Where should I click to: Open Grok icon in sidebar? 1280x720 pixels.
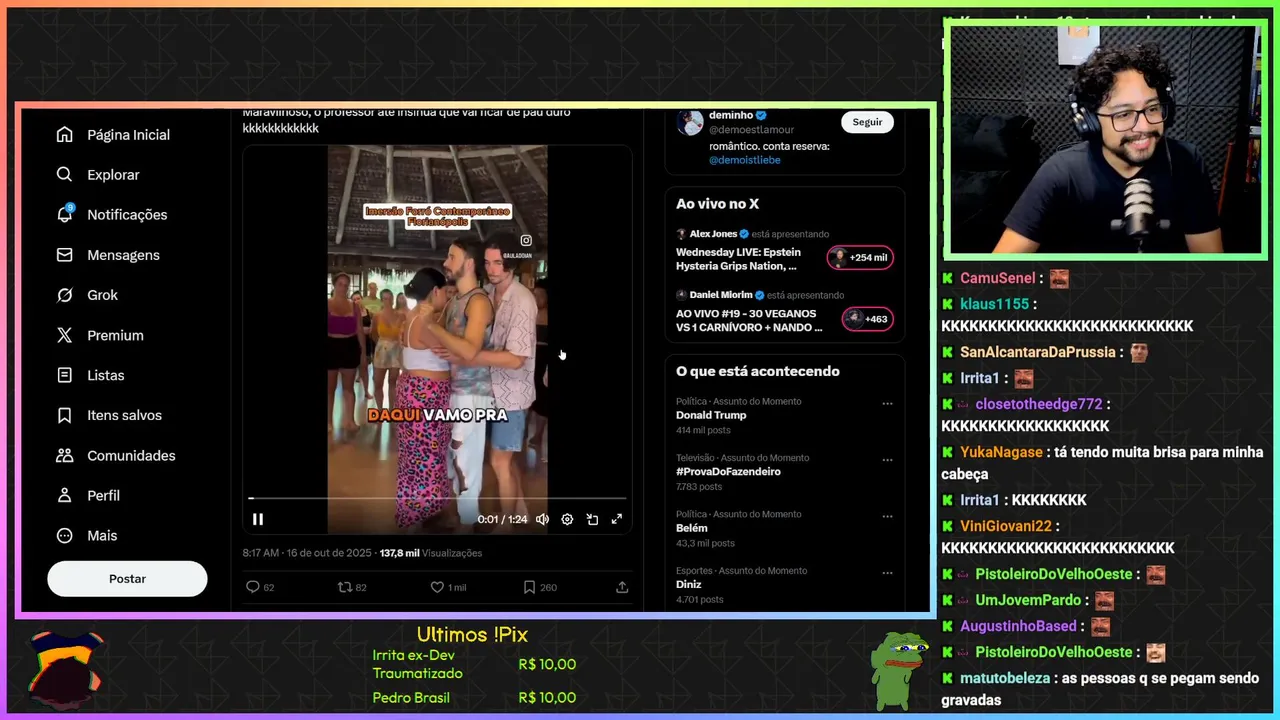pyautogui.click(x=65, y=295)
